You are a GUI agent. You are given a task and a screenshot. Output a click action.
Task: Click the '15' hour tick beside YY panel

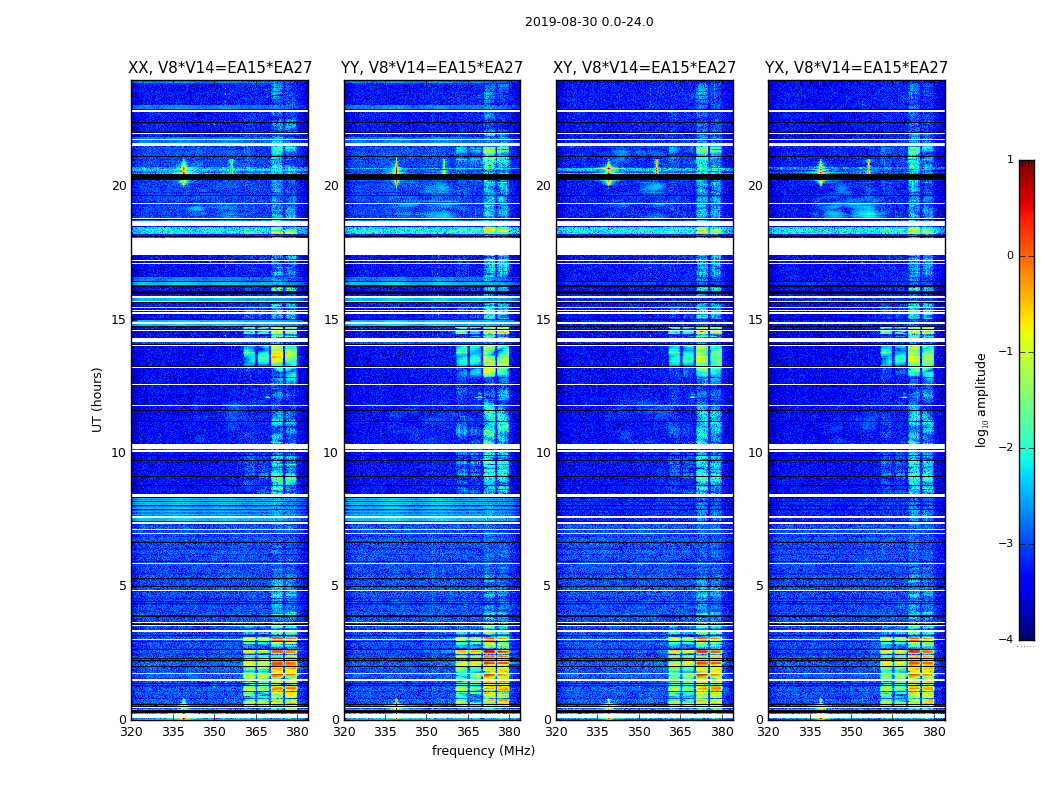click(331, 320)
